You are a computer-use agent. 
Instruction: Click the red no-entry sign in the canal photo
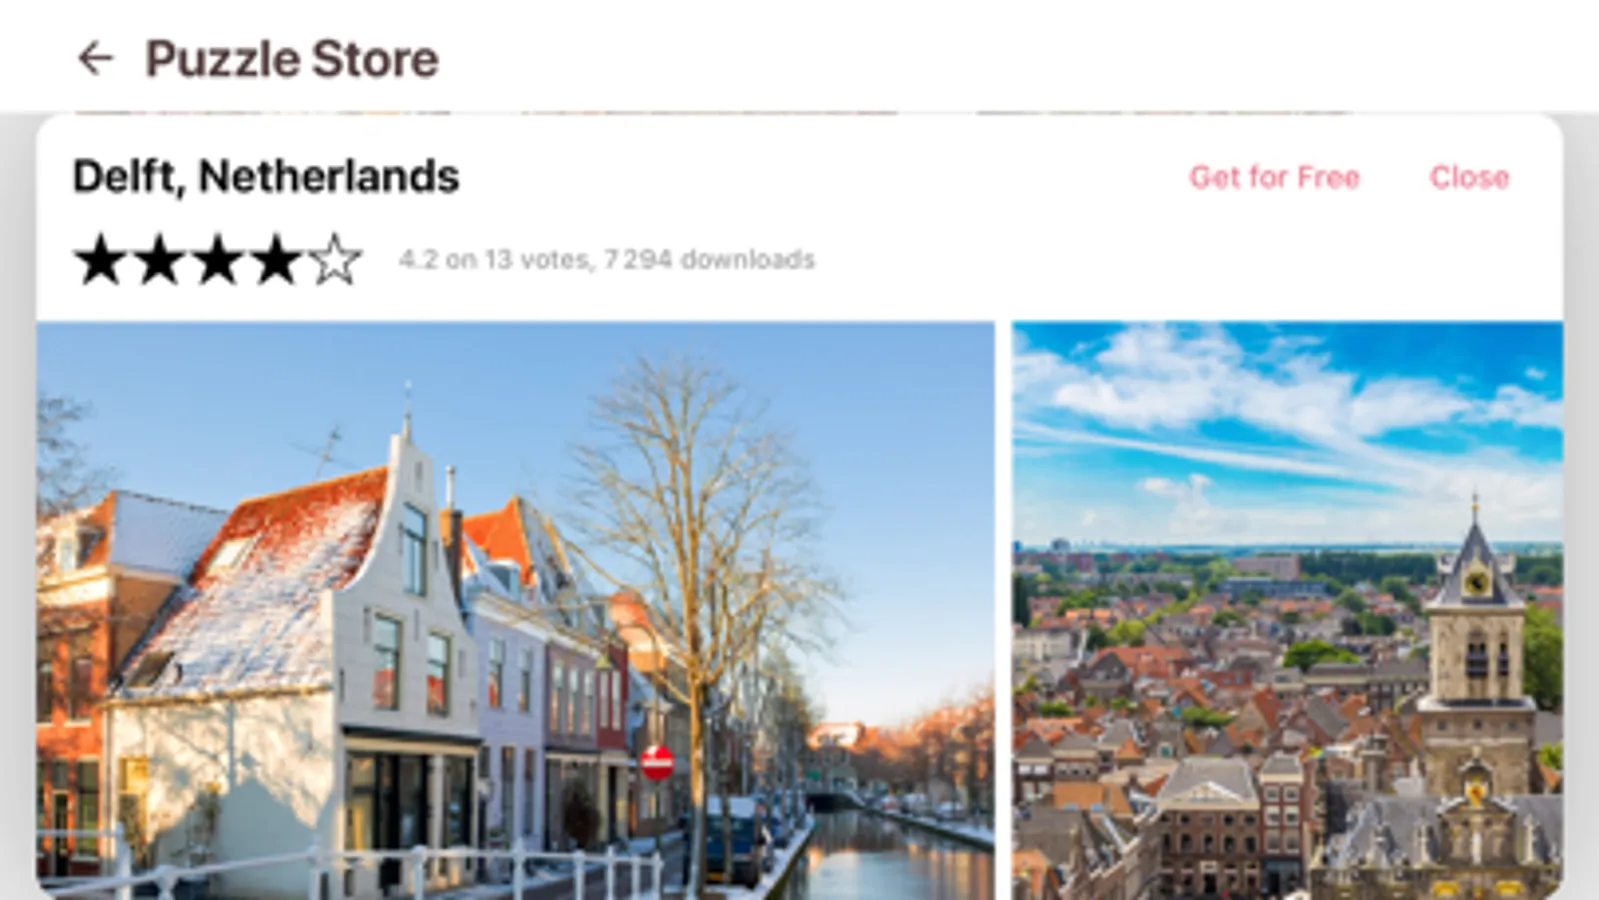click(x=657, y=762)
